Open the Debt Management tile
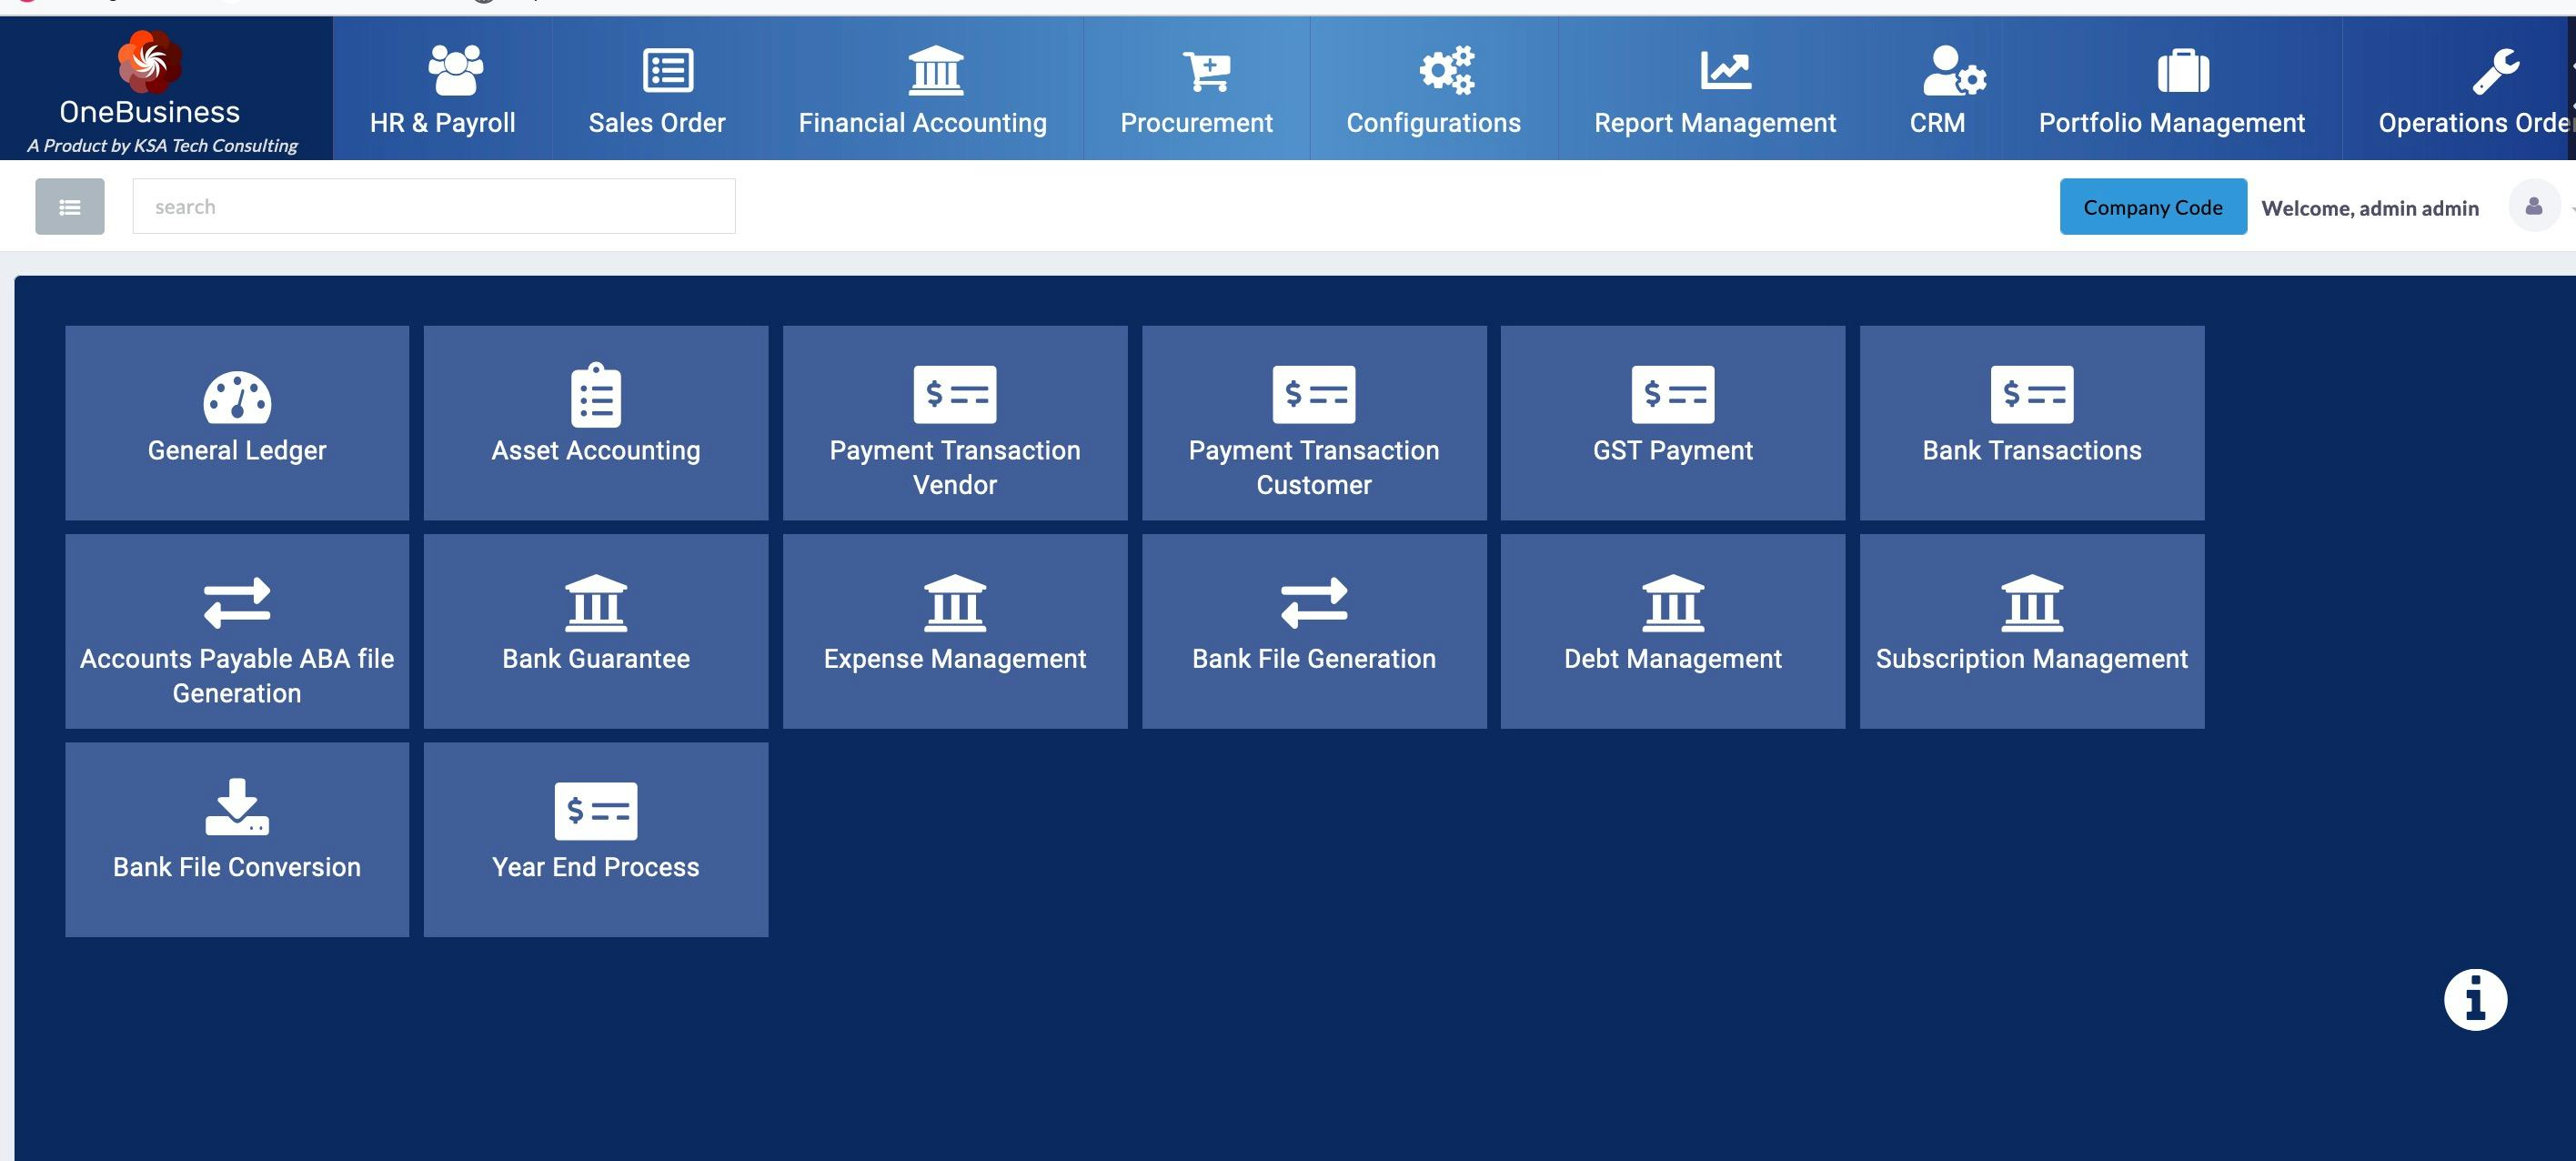Viewport: 2576px width, 1161px height. [1672, 630]
